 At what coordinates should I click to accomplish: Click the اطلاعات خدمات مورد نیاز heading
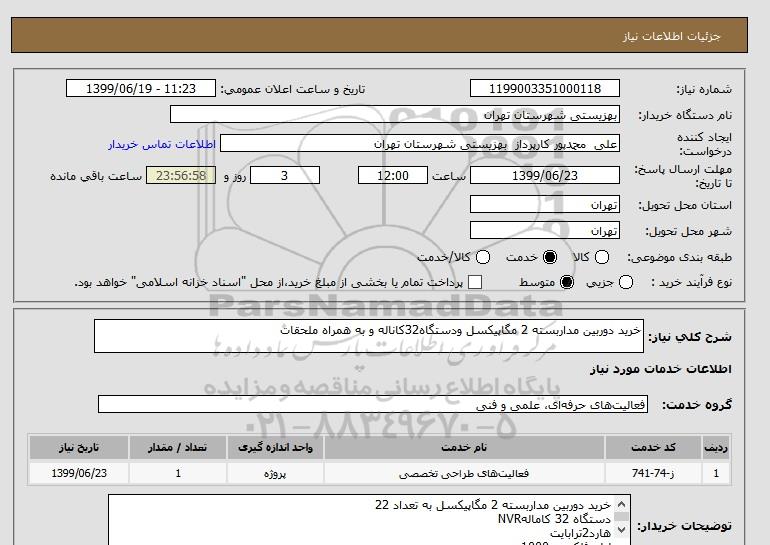(660, 369)
